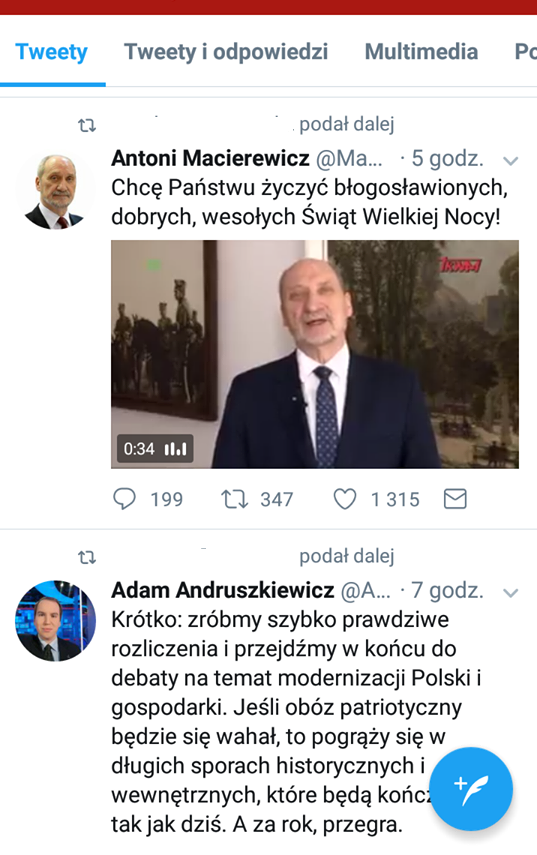Reply to Macierewicz's Easter wishes tweet

tap(124, 499)
